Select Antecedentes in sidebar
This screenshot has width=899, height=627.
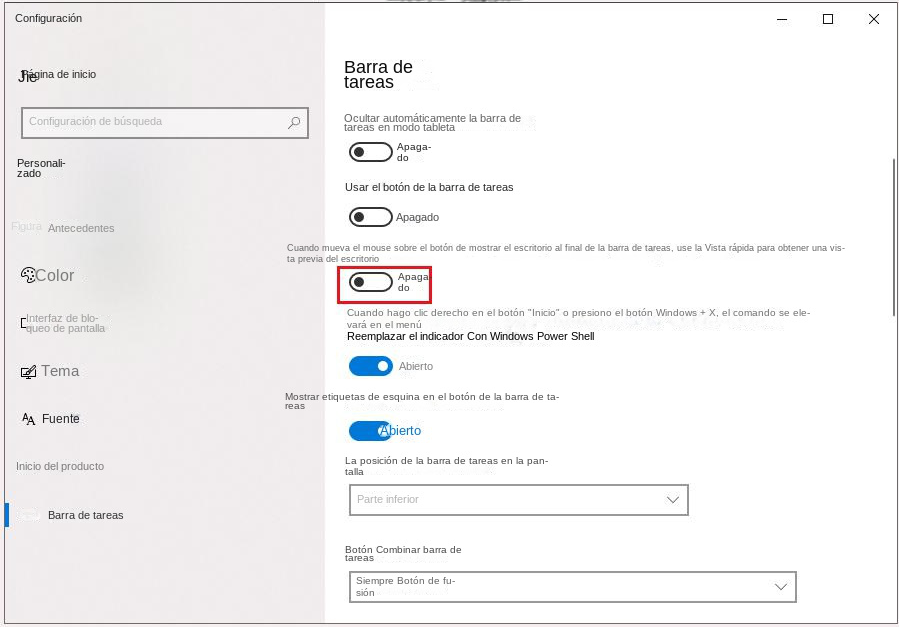[x=81, y=228]
